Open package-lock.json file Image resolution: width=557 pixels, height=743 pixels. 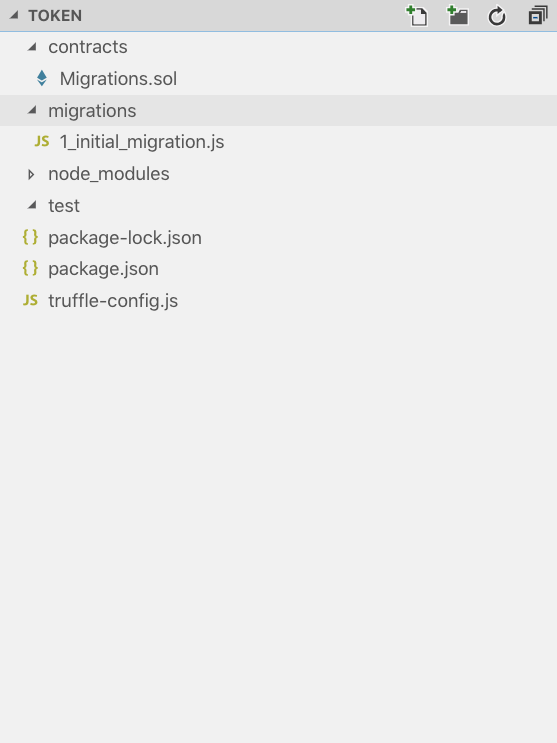pyautogui.click(x=125, y=238)
